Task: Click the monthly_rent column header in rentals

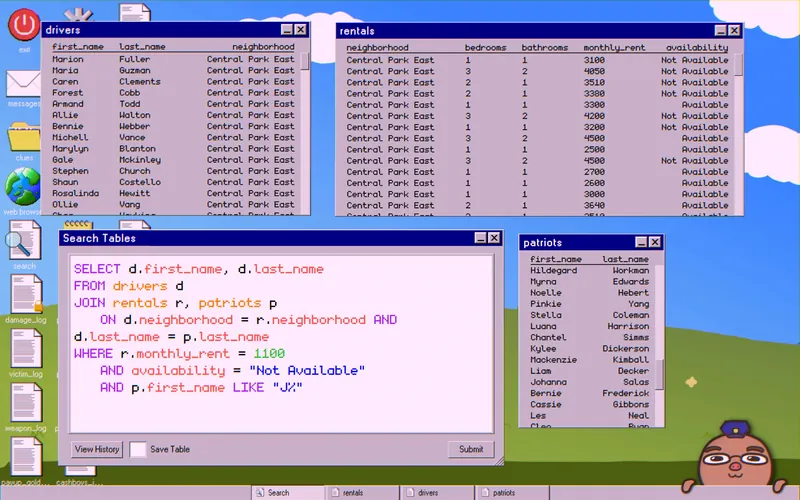Action: click(614, 47)
